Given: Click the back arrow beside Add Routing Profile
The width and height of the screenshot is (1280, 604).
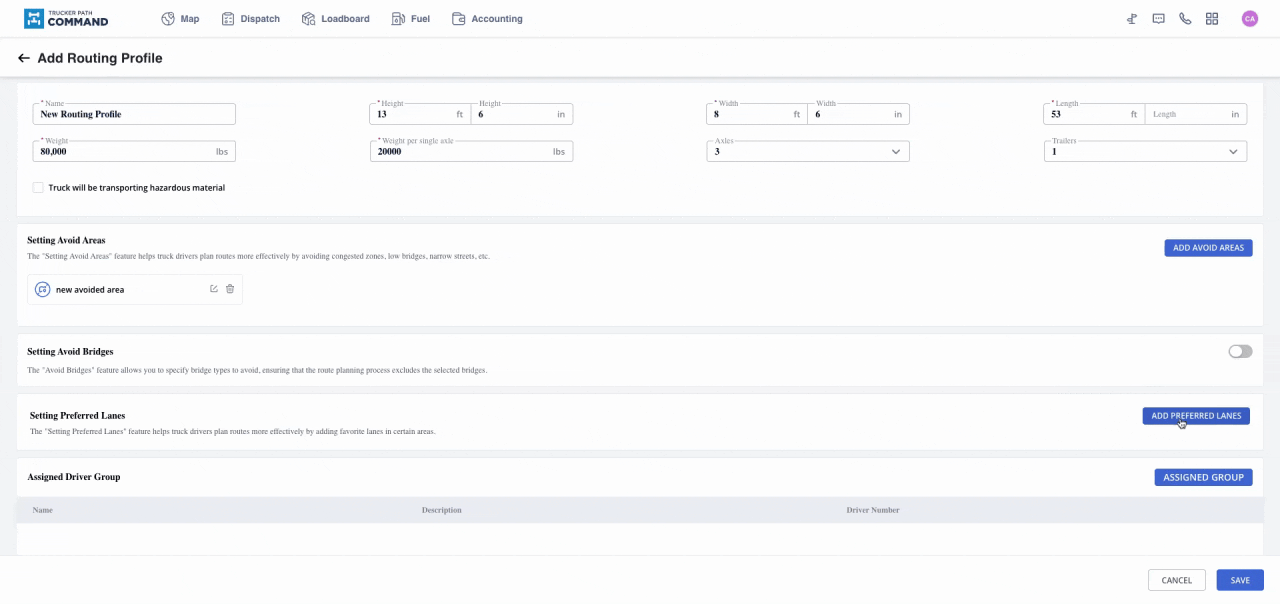Looking at the screenshot, I should tap(24, 59).
